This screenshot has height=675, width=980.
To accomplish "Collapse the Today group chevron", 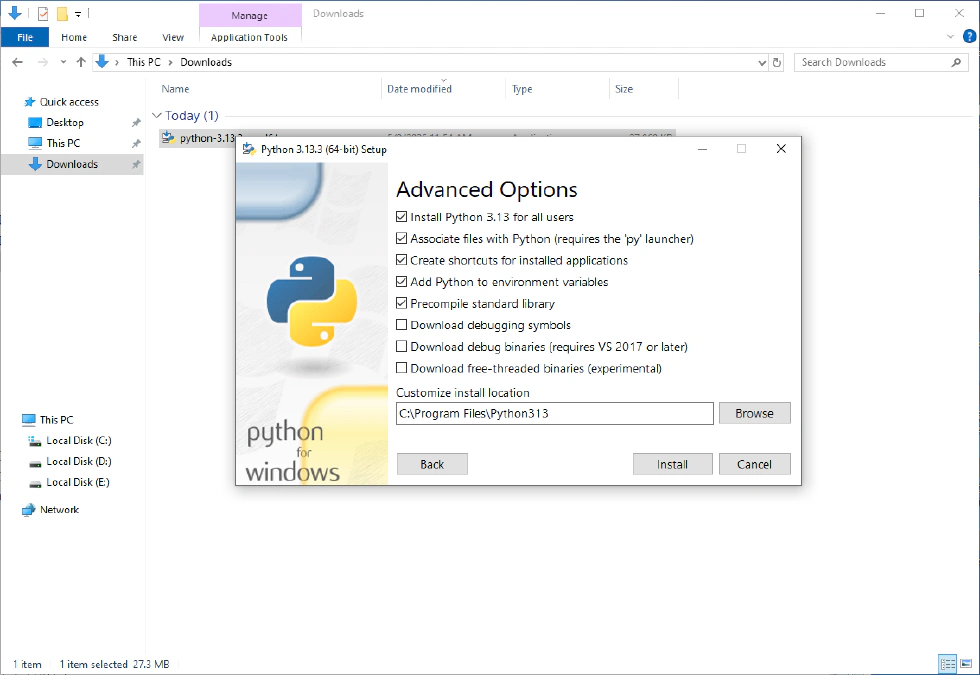I will point(157,116).
